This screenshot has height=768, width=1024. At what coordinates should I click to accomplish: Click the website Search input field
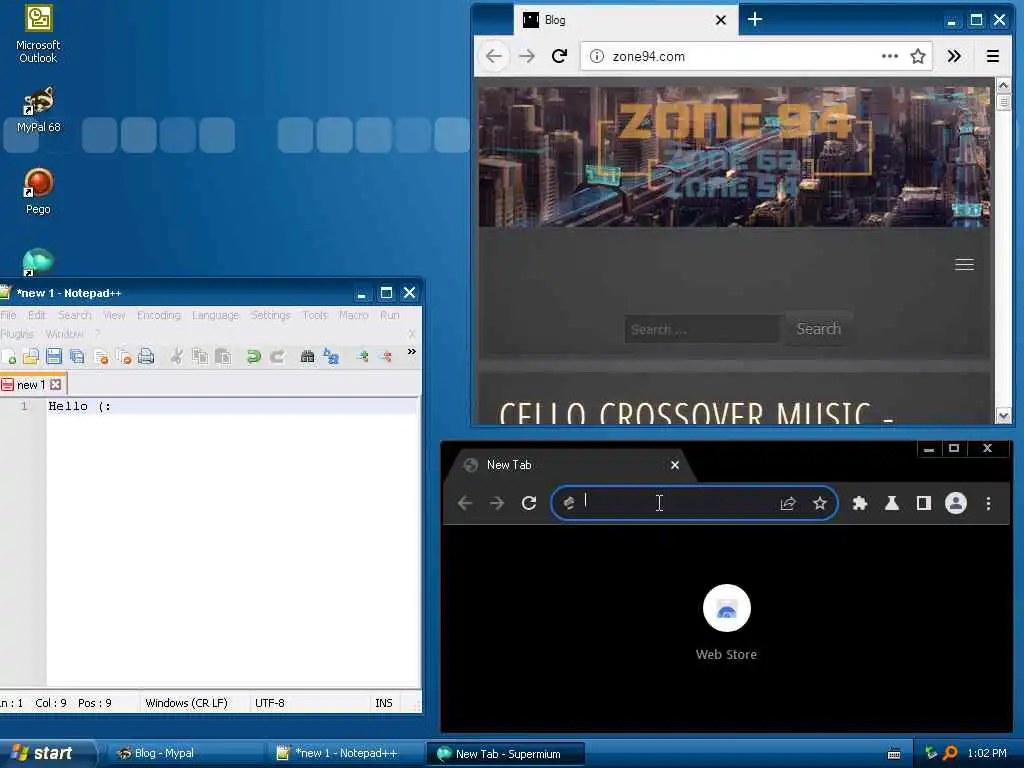pyautogui.click(x=703, y=329)
